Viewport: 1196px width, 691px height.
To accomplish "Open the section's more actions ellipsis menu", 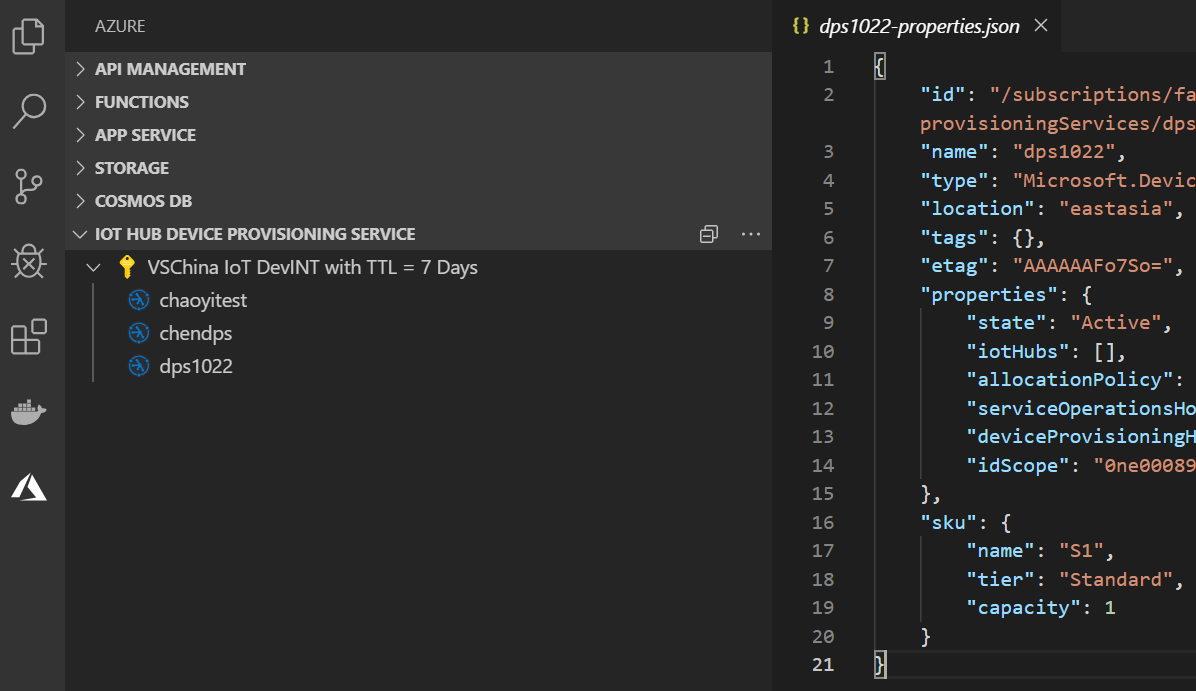I will point(751,233).
